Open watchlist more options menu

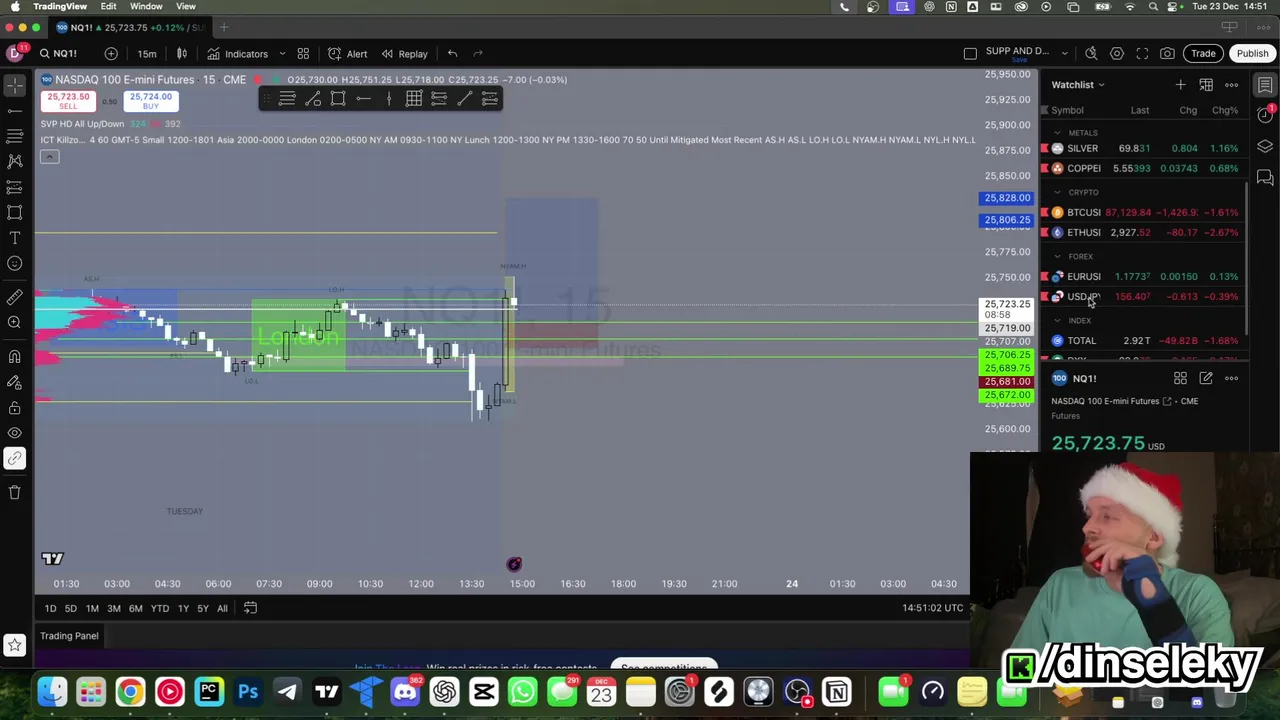pyautogui.click(x=1232, y=85)
